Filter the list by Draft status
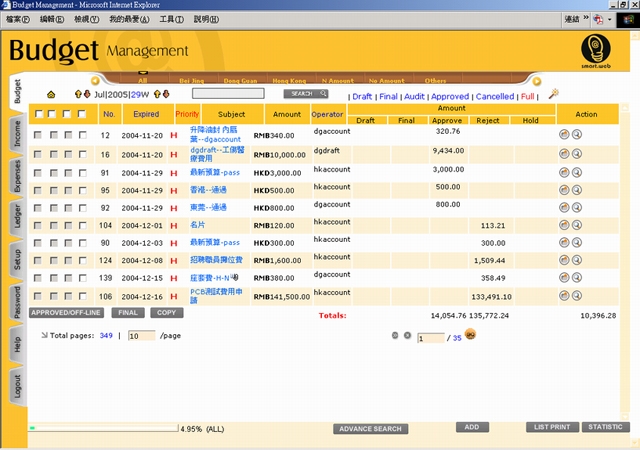The width and height of the screenshot is (640, 450). (x=362, y=96)
